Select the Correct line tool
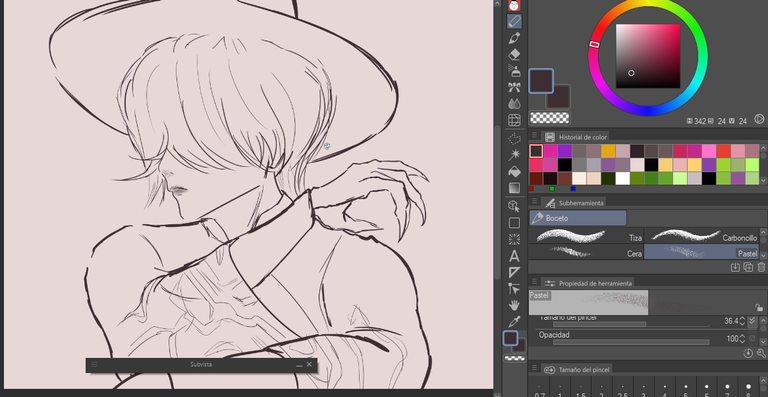 coord(514,288)
